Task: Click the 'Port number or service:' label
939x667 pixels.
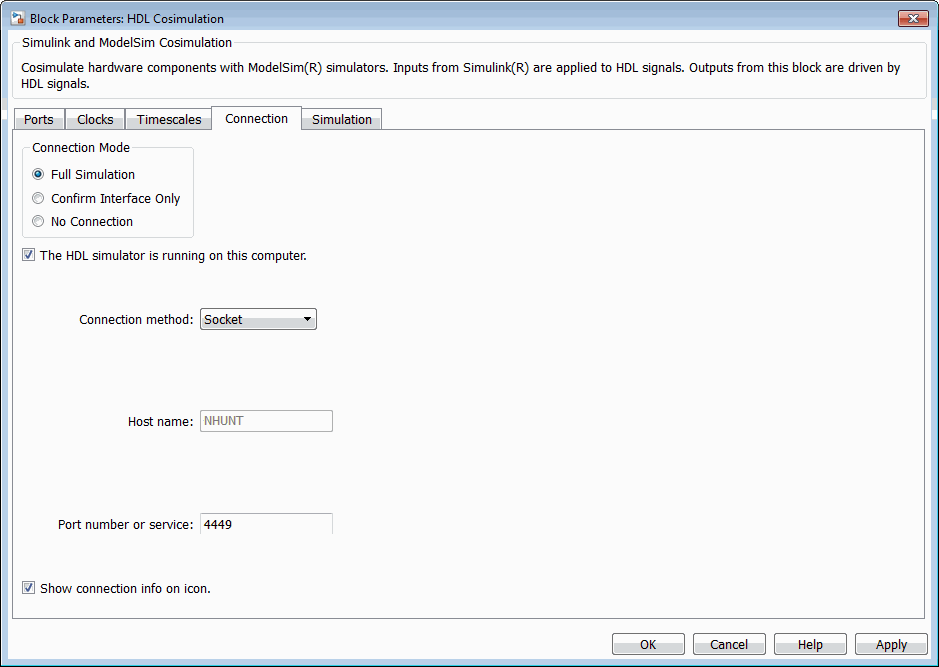Action: pyautogui.click(x=126, y=524)
